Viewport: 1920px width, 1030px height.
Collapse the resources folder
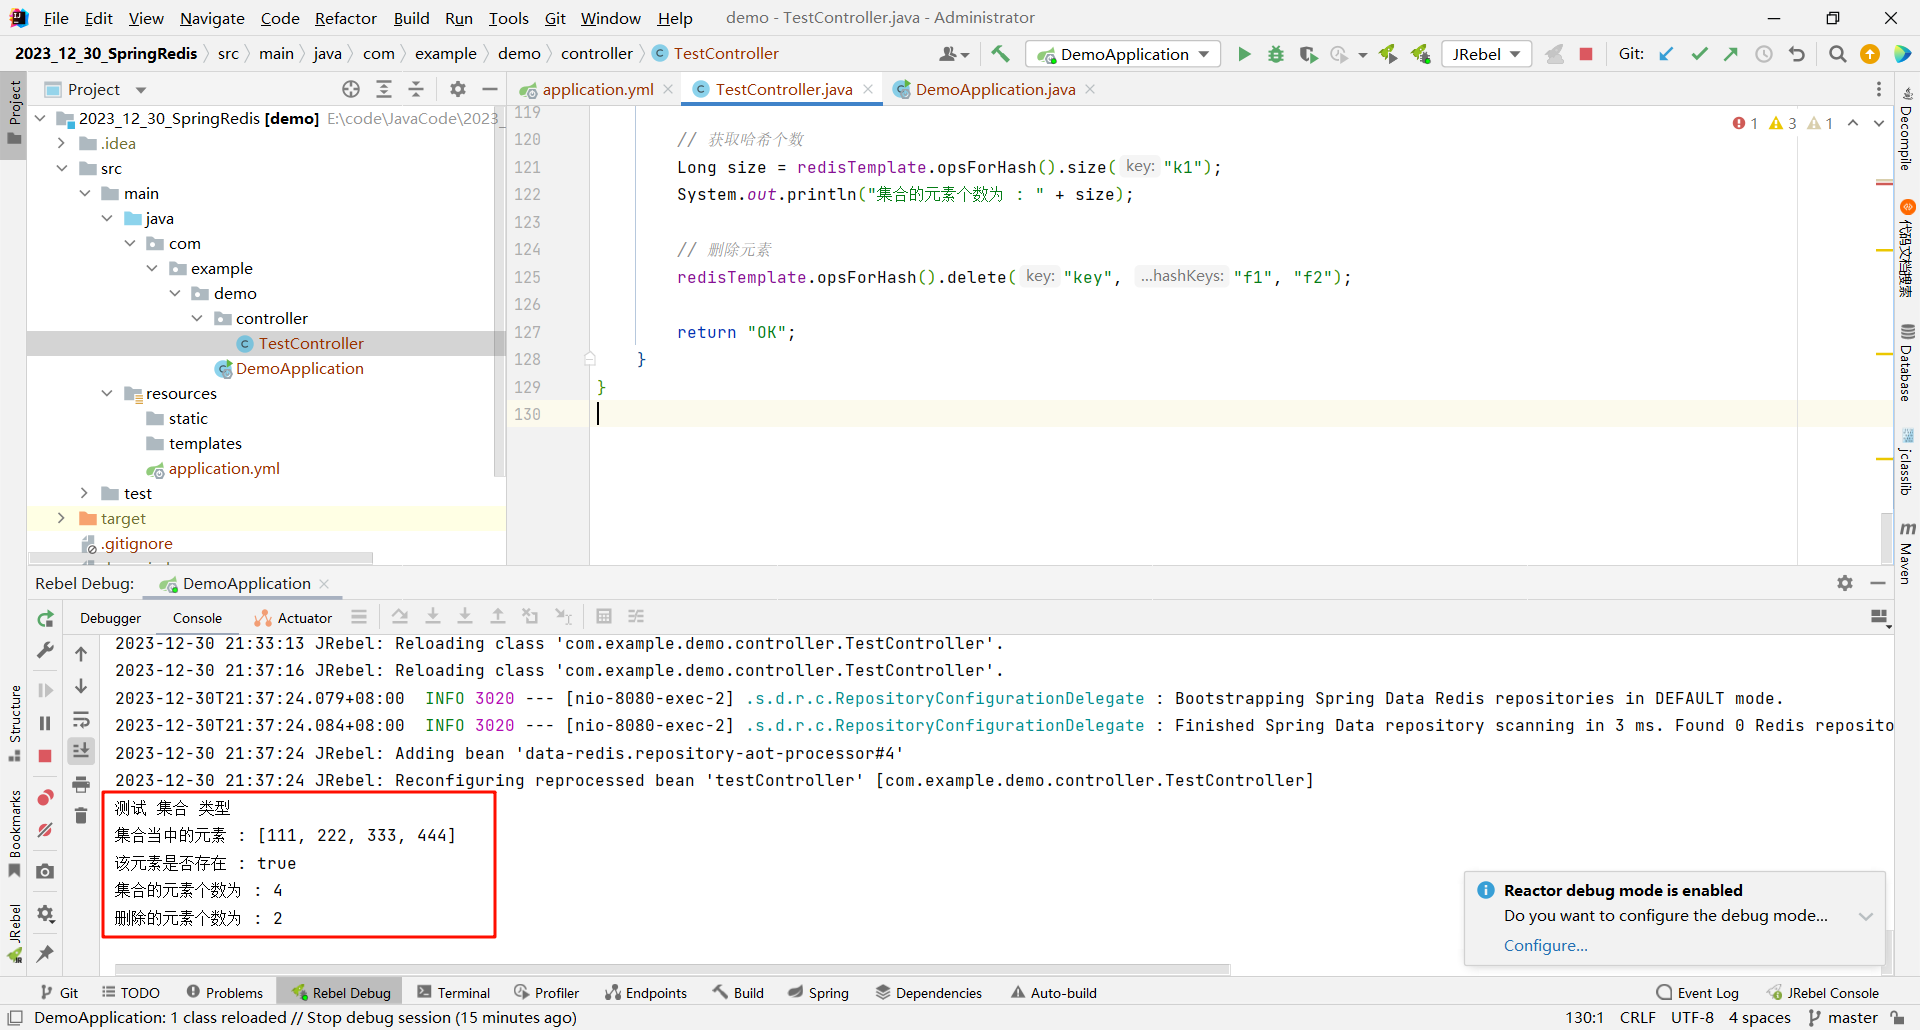(x=107, y=393)
